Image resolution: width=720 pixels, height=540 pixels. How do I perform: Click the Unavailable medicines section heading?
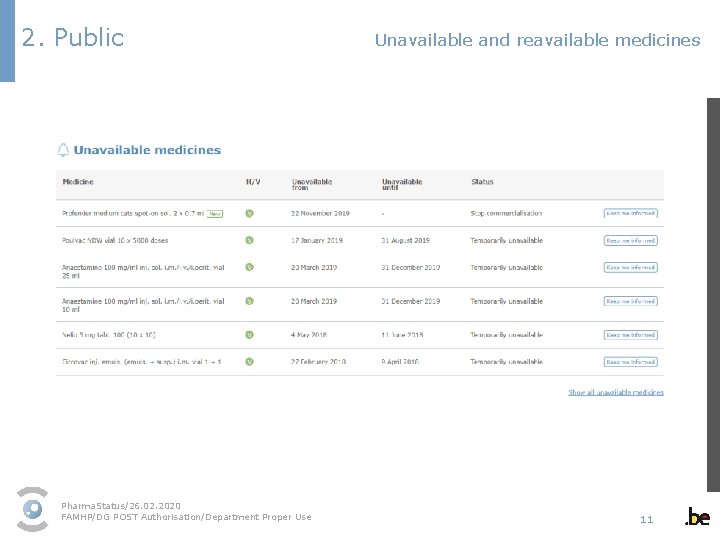coord(147,150)
